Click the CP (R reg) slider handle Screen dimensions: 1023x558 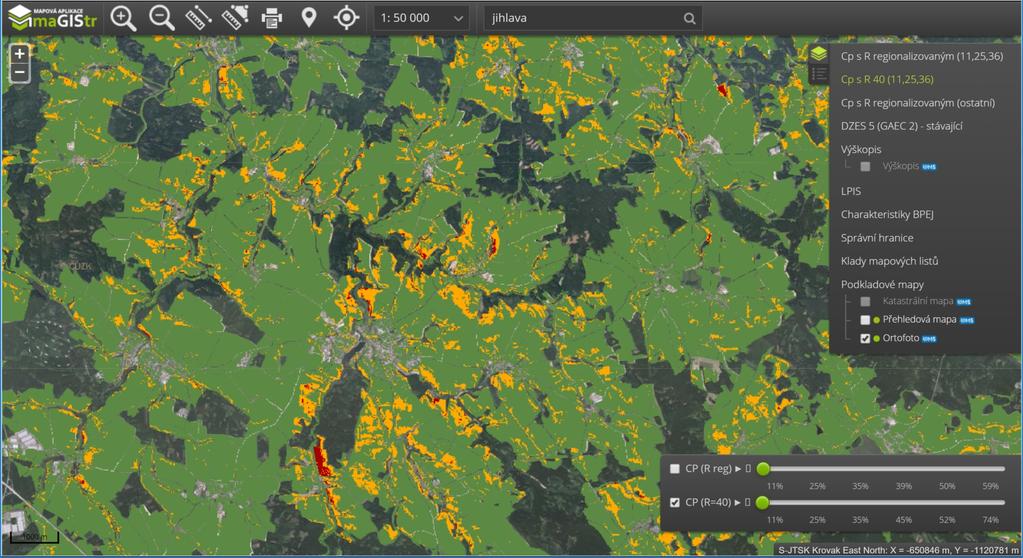tap(763, 469)
